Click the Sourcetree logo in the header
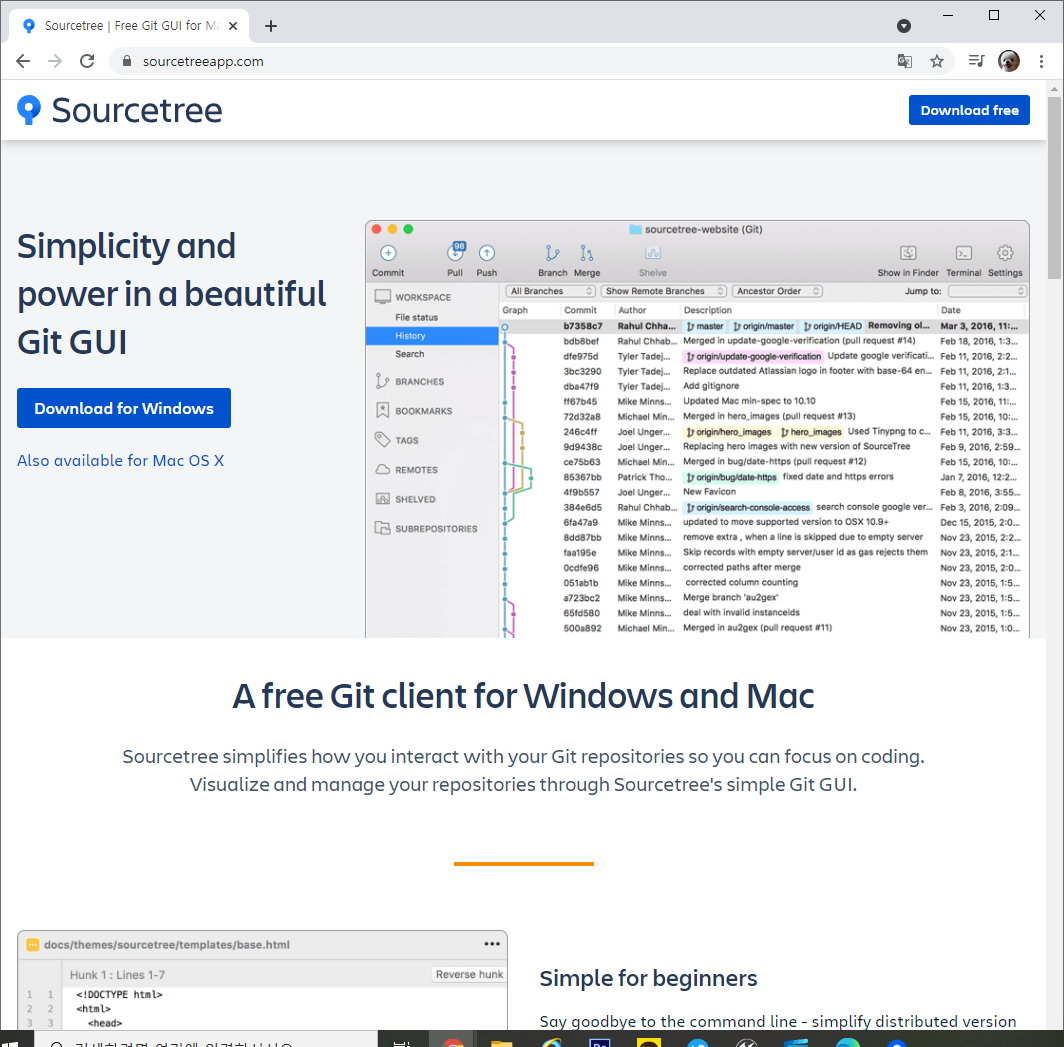1064x1047 pixels. (x=119, y=110)
